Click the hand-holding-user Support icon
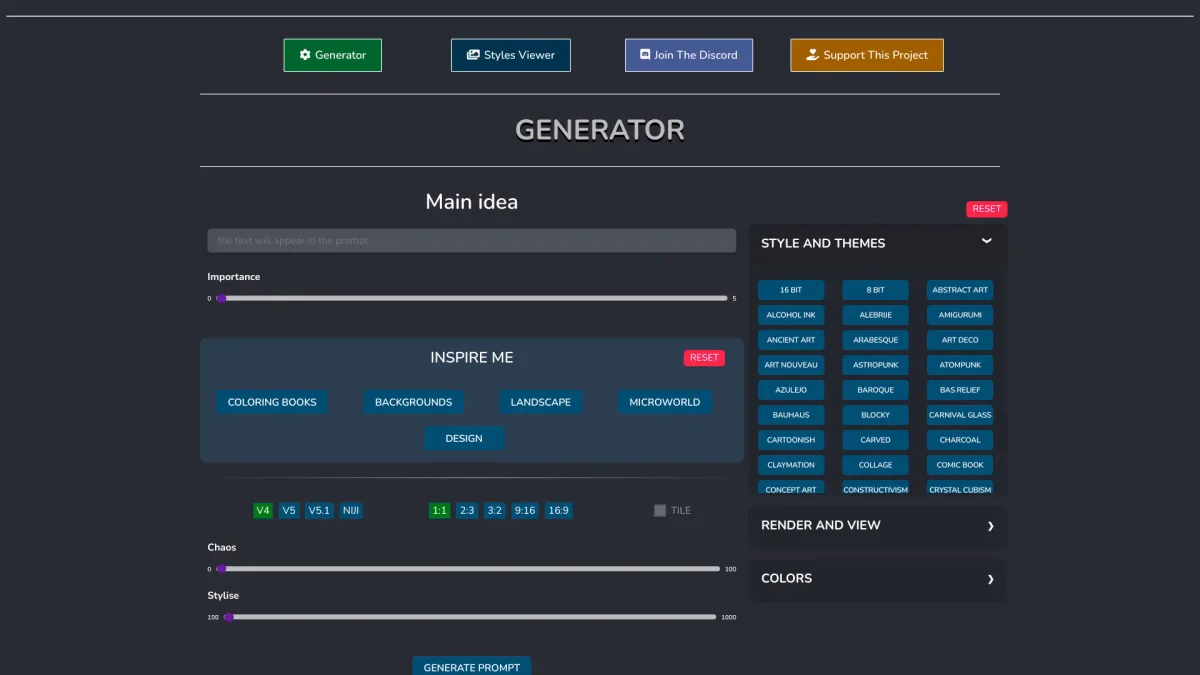The height and width of the screenshot is (675, 1200). (812, 55)
